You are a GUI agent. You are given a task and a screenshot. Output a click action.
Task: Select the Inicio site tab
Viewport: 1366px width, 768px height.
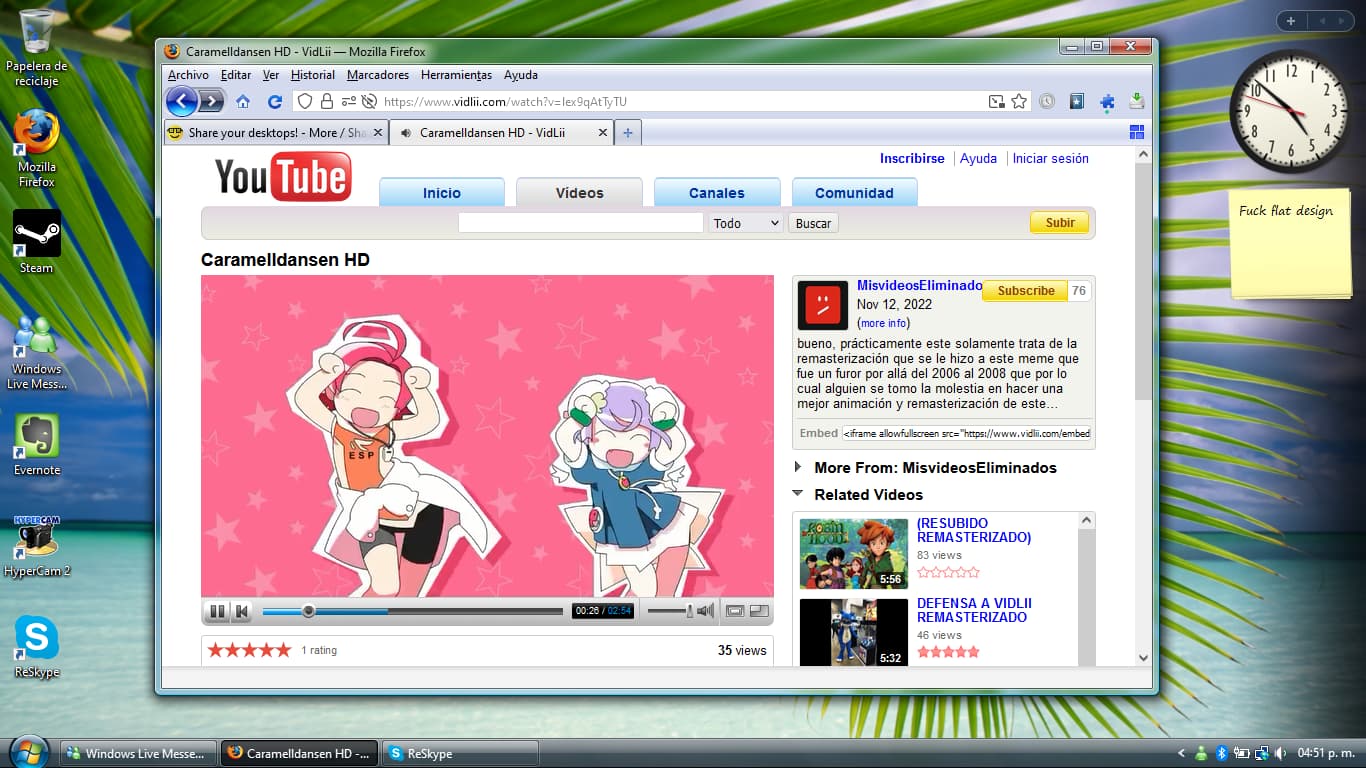[442, 193]
